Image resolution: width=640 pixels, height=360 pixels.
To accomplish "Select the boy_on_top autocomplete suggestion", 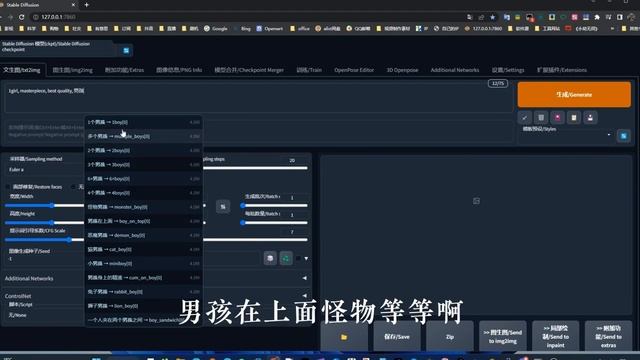I will (143, 221).
